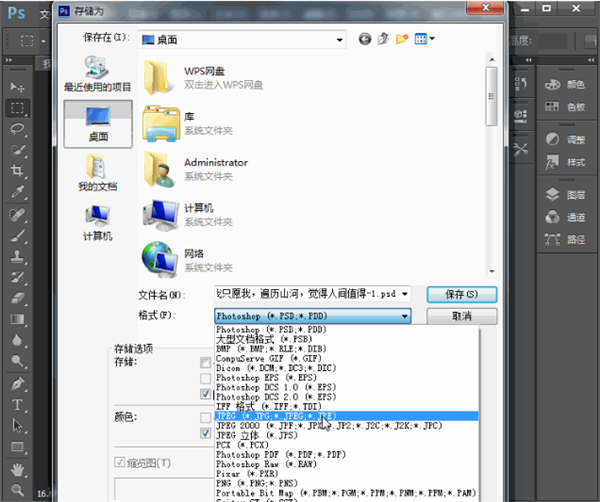Select the Brush tool

point(17,235)
